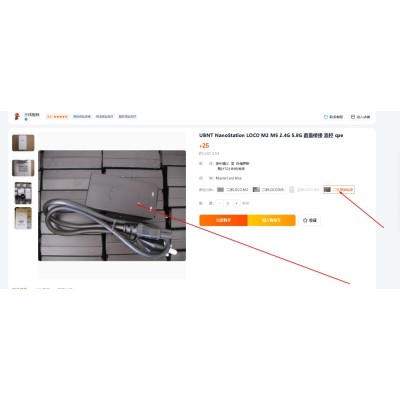
Task: Click the orange star rating badge
Action: (x=57, y=117)
